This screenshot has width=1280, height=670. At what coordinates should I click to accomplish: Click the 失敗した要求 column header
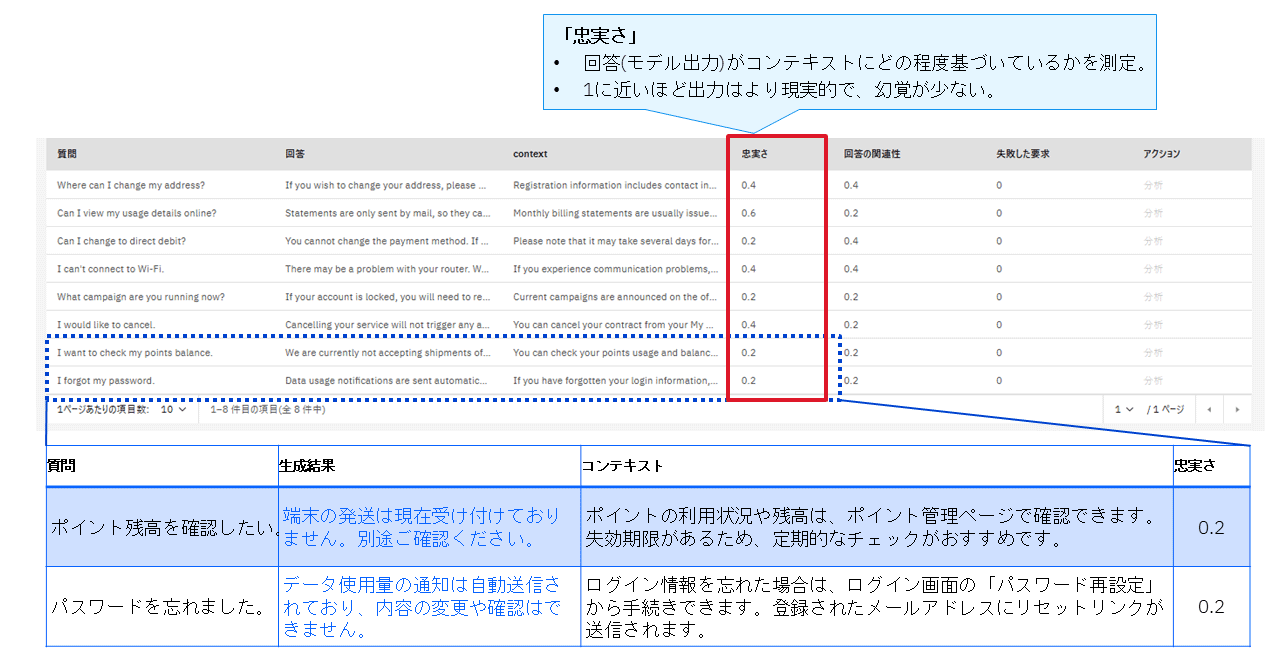click(1022, 154)
